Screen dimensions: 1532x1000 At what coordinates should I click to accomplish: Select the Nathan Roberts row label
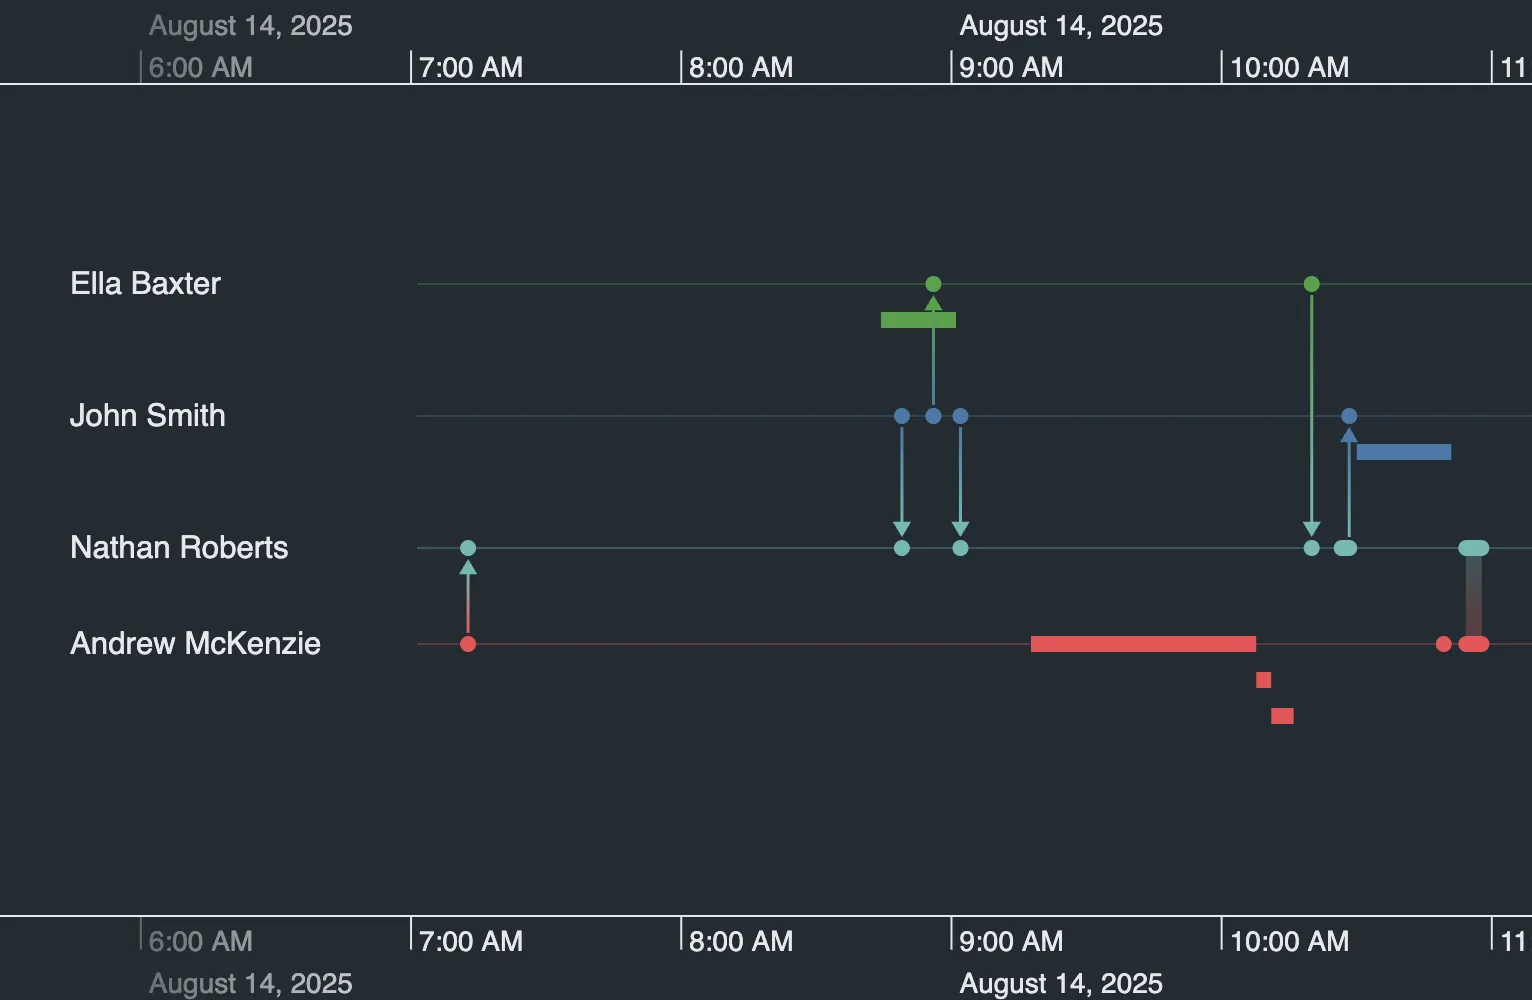(x=179, y=547)
